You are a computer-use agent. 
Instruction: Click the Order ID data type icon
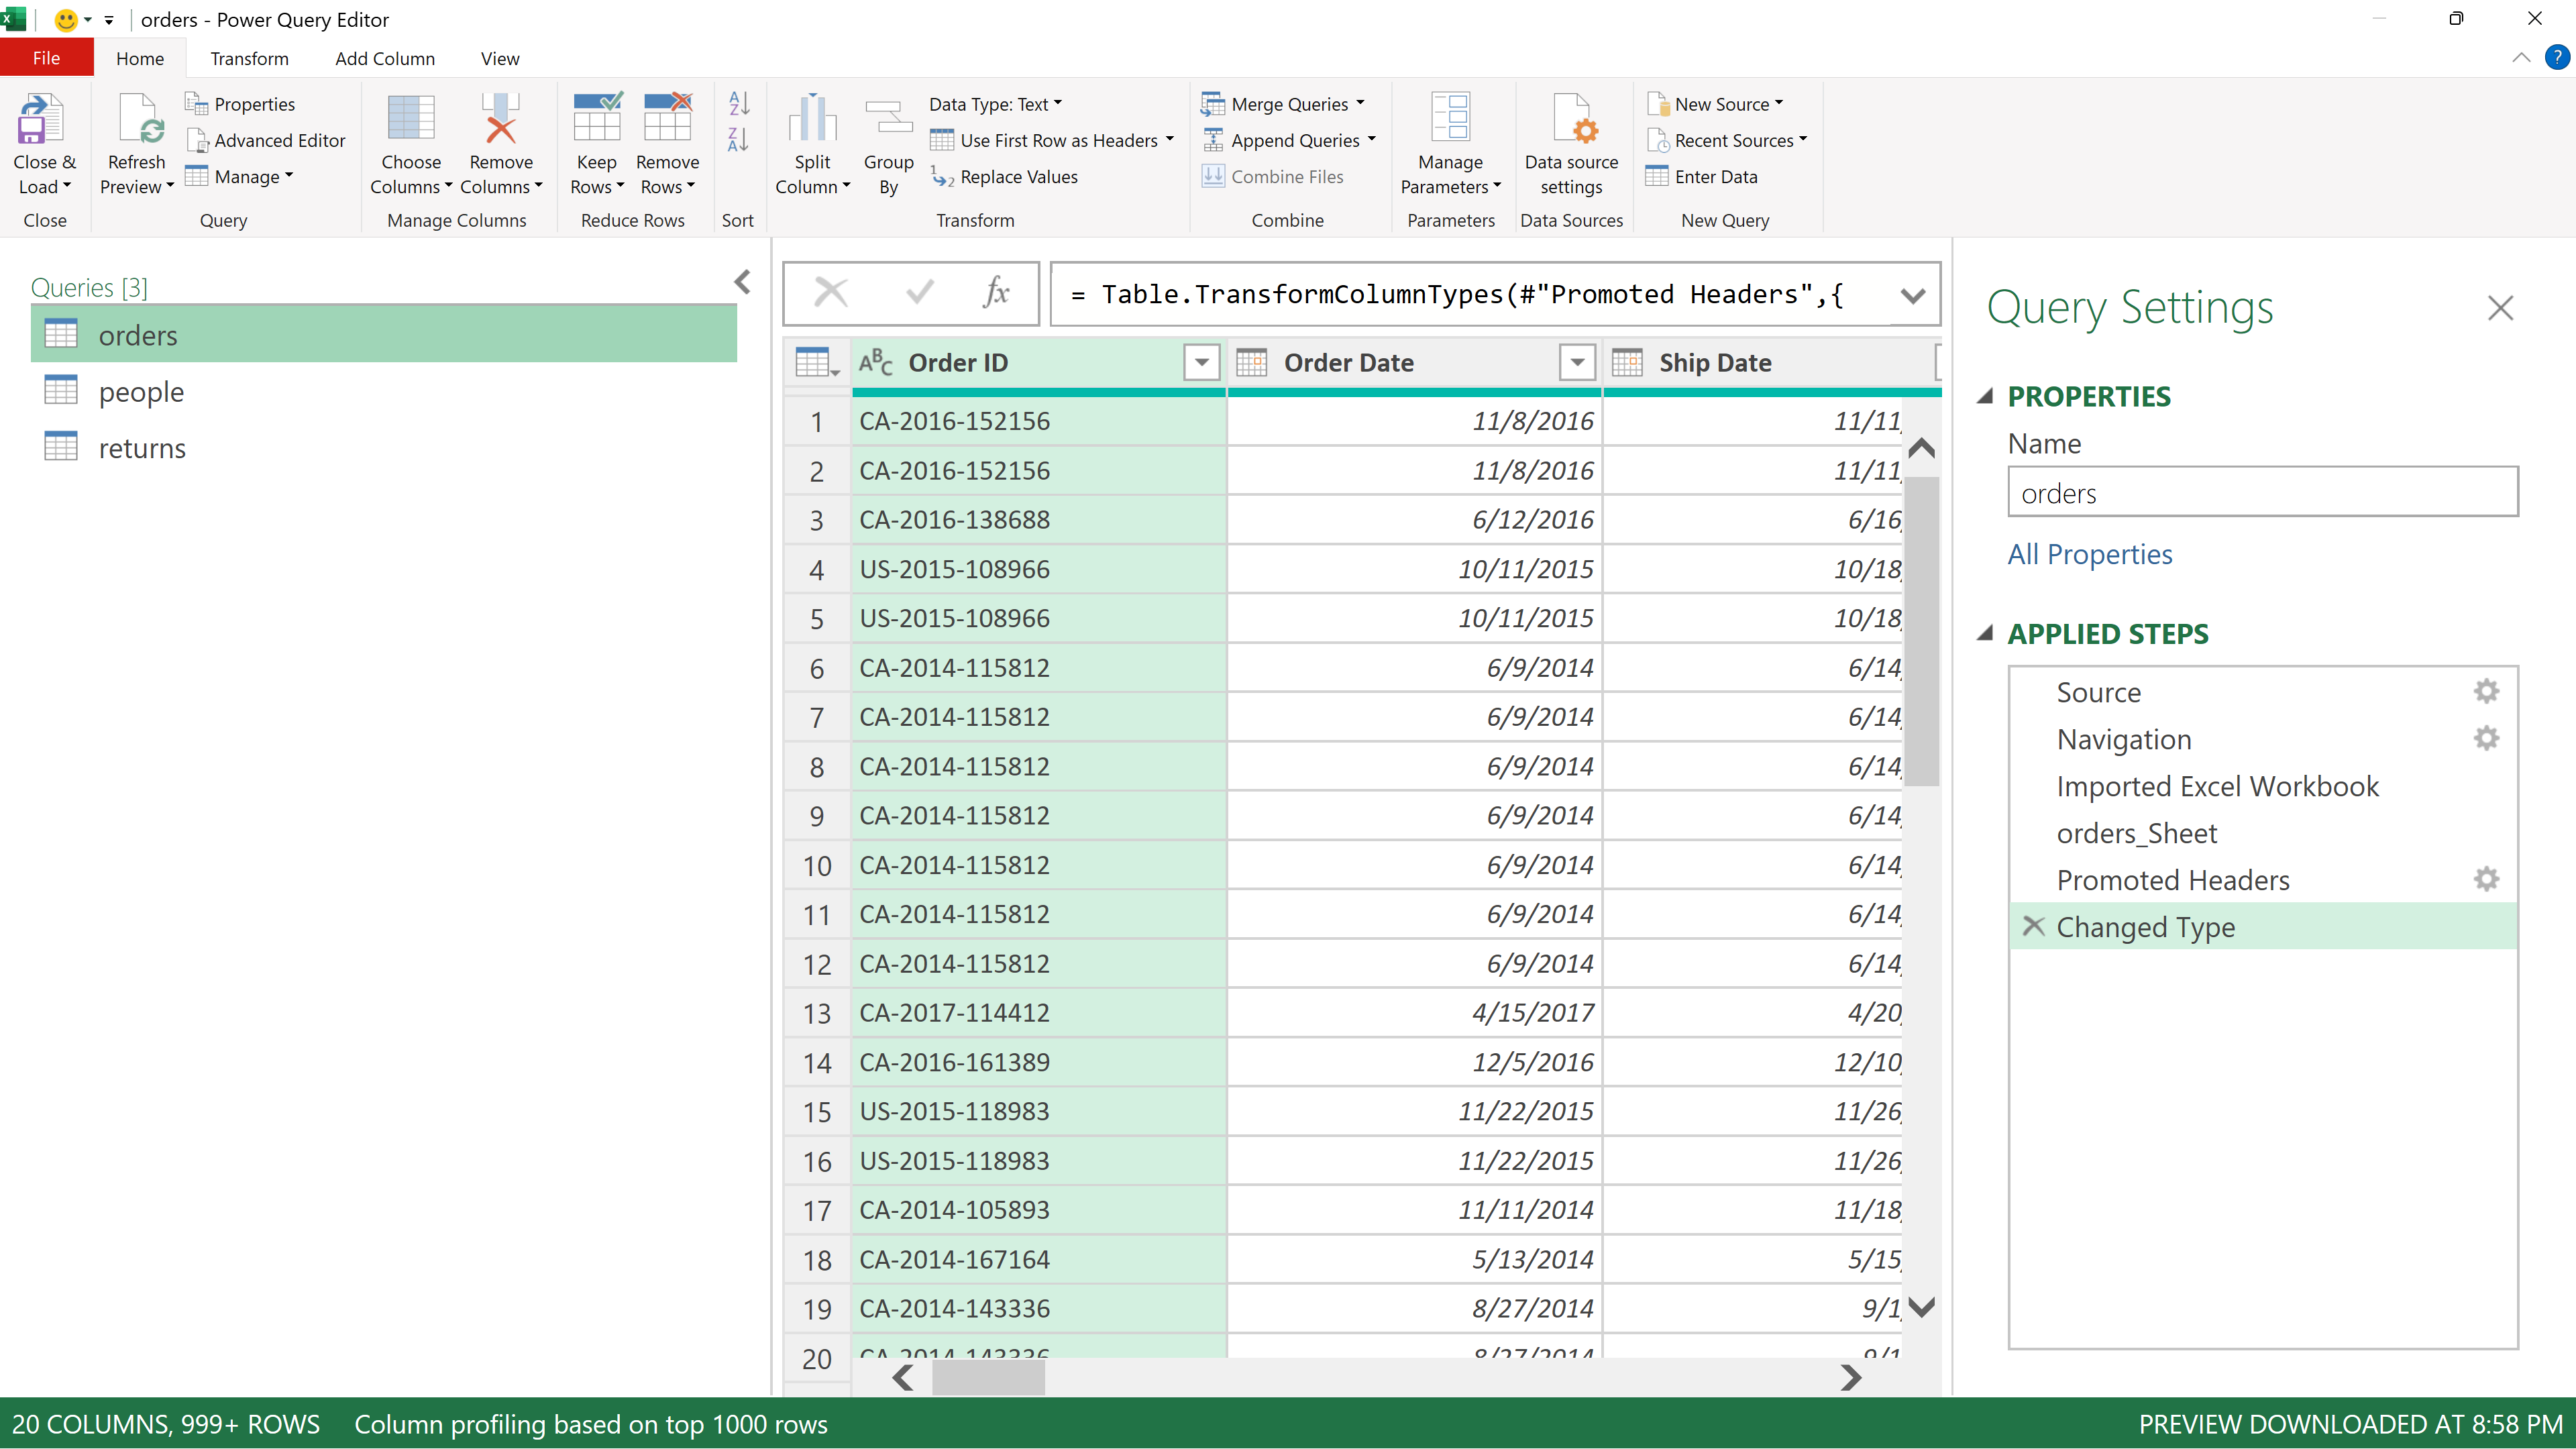coord(875,362)
